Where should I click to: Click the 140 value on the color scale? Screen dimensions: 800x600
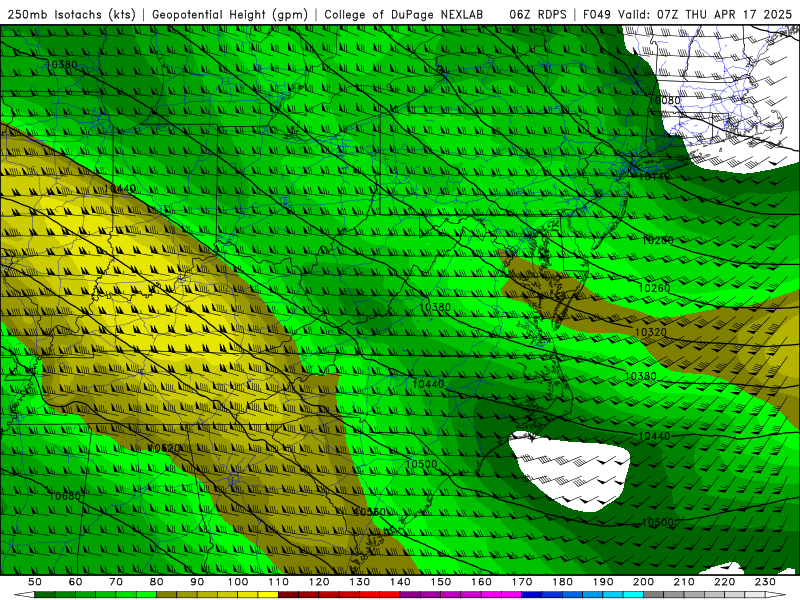[400, 582]
